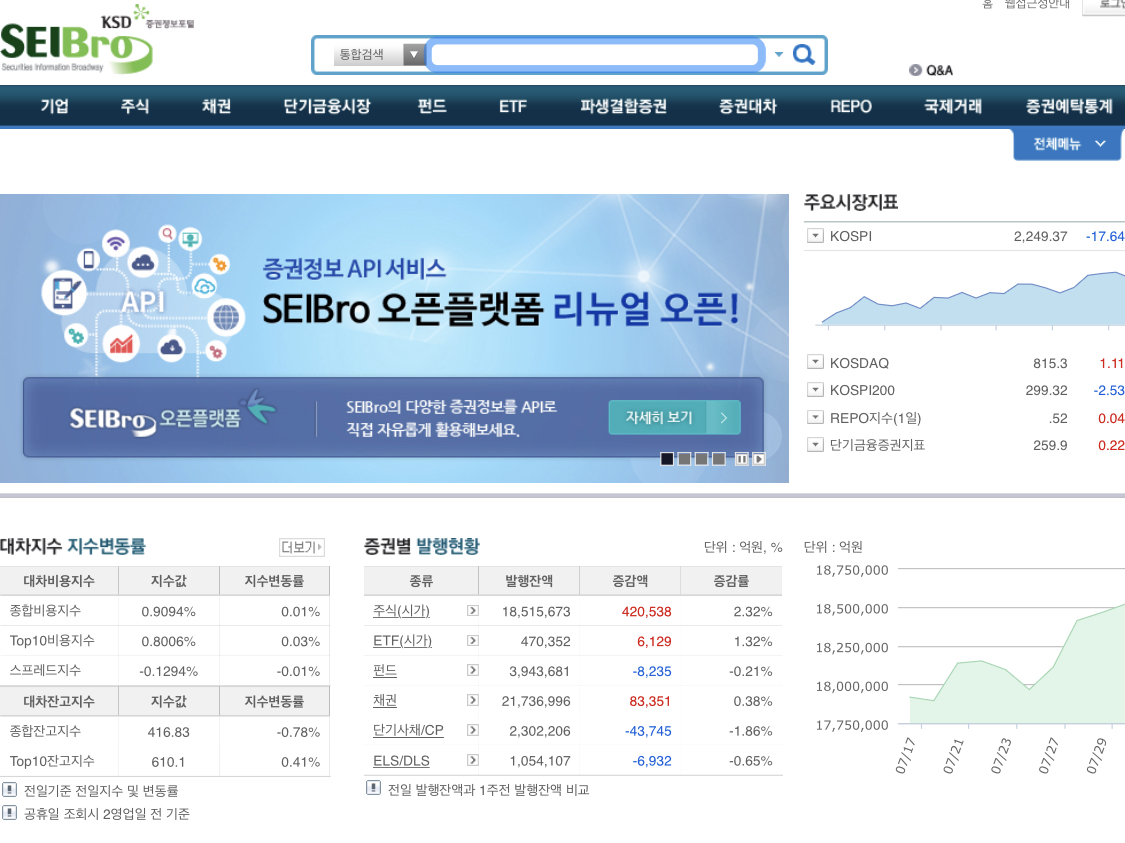Open the 펀드 menu
Image resolution: width=1125 pixels, height=843 pixels.
432,106
